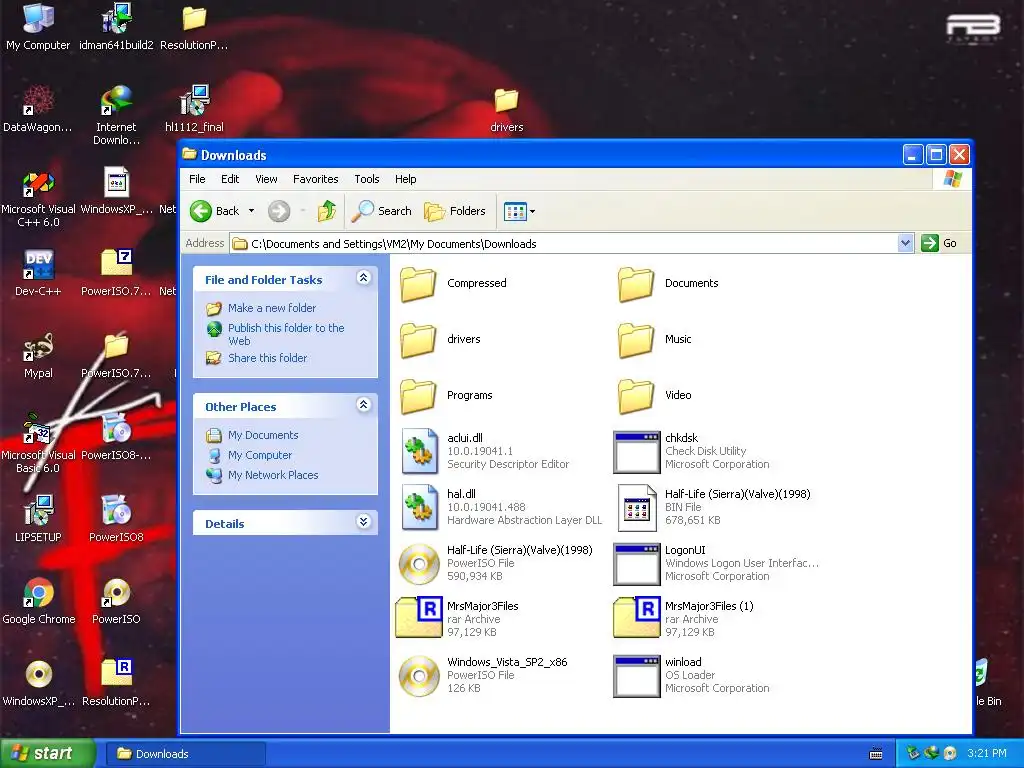The width and height of the screenshot is (1024, 768).
Task: Expand the Details panel
Action: click(x=364, y=521)
